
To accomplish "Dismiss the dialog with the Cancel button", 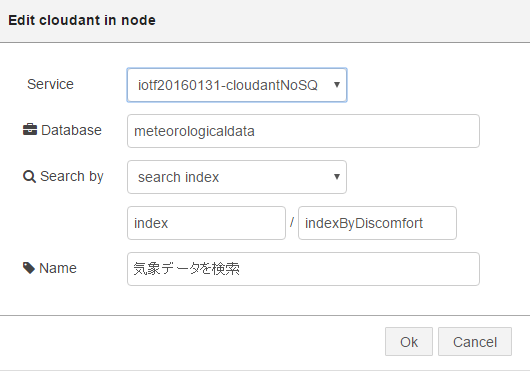I will 475,342.
